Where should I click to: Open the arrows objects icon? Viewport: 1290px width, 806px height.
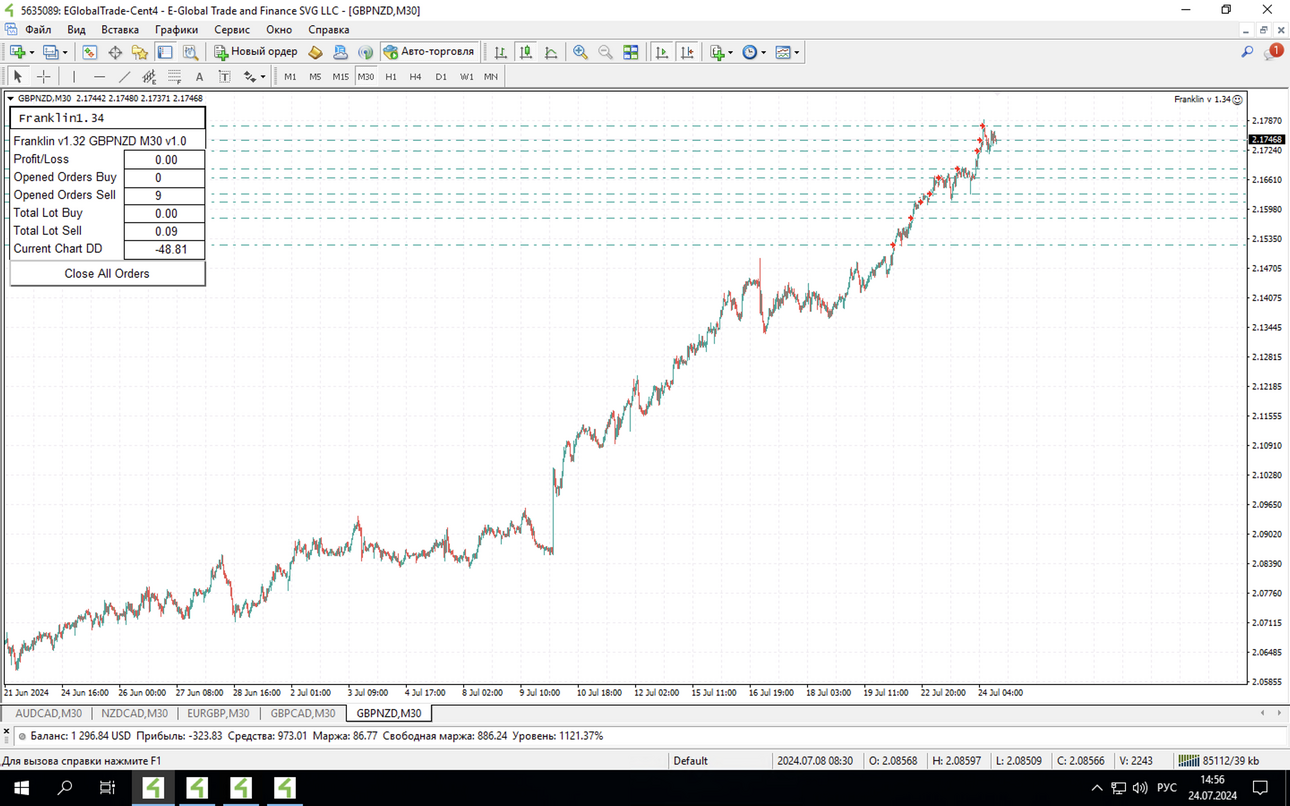[250, 76]
